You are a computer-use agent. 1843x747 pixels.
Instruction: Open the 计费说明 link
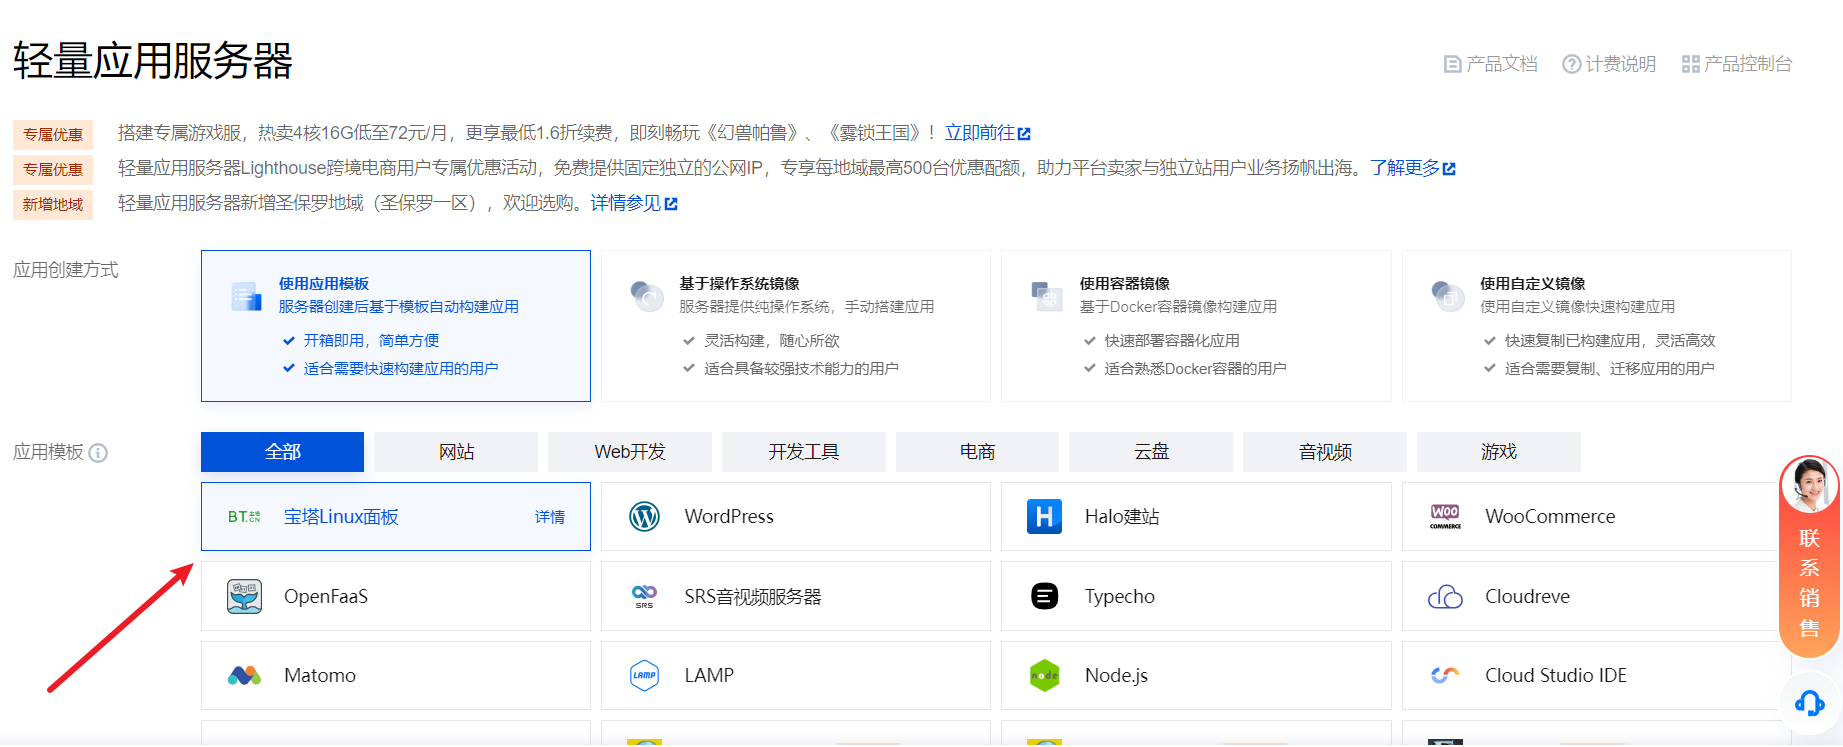tap(1609, 64)
